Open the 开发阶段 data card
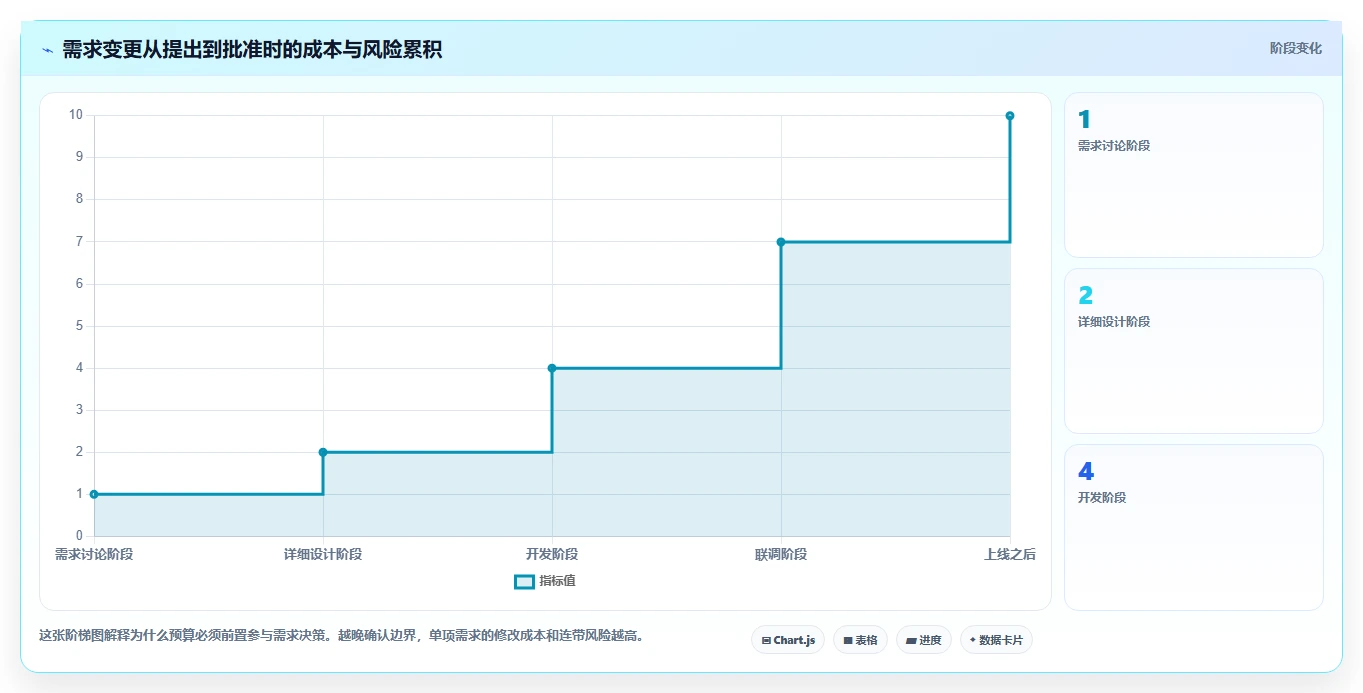 click(x=1194, y=527)
